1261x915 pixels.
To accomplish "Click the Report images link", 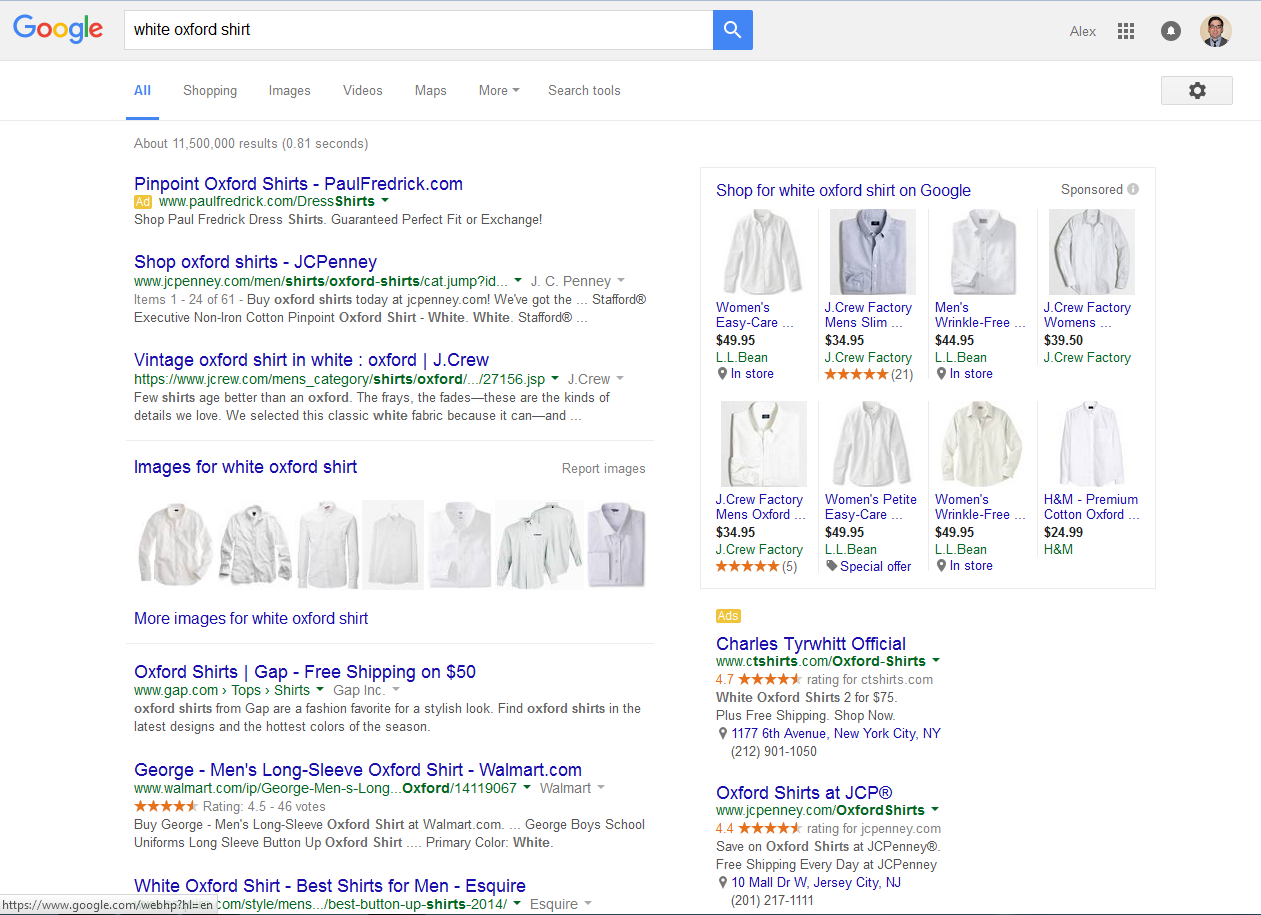I will coord(603,468).
